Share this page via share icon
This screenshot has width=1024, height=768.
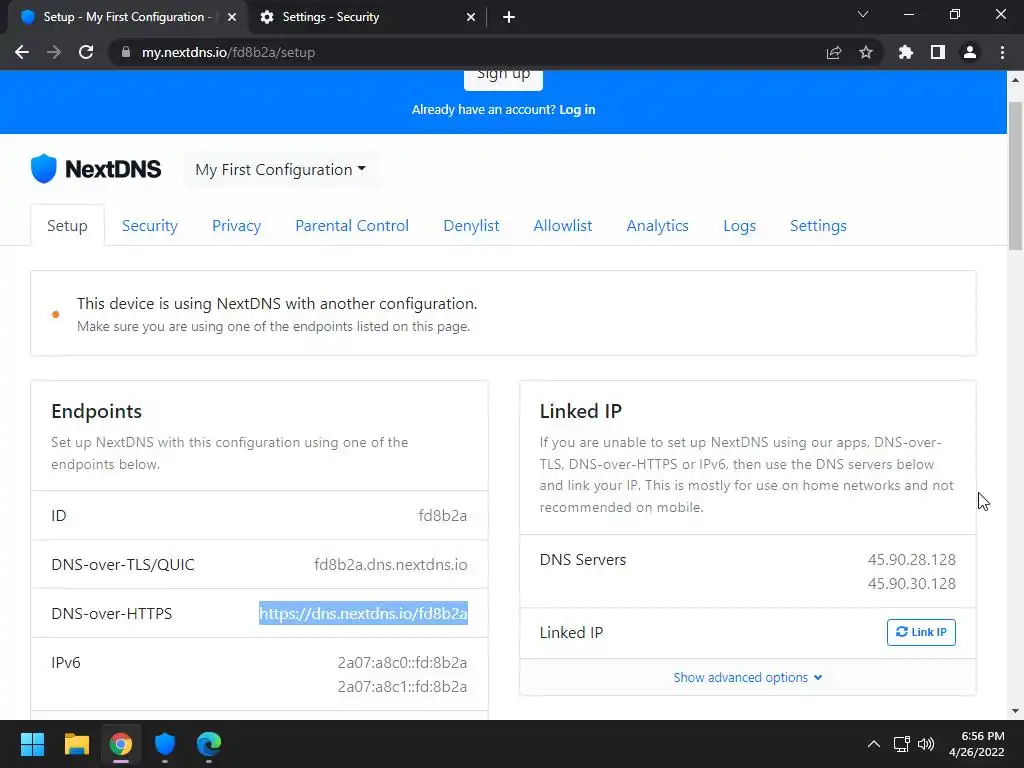click(x=834, y=52)
